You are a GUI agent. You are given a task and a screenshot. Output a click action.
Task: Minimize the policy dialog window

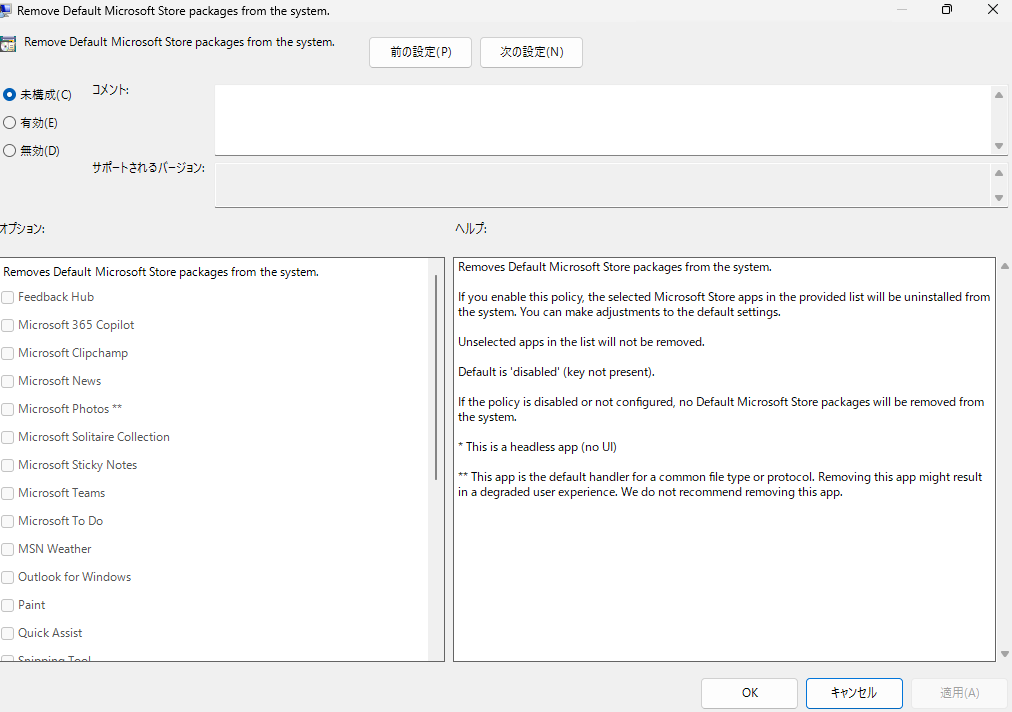902,10
